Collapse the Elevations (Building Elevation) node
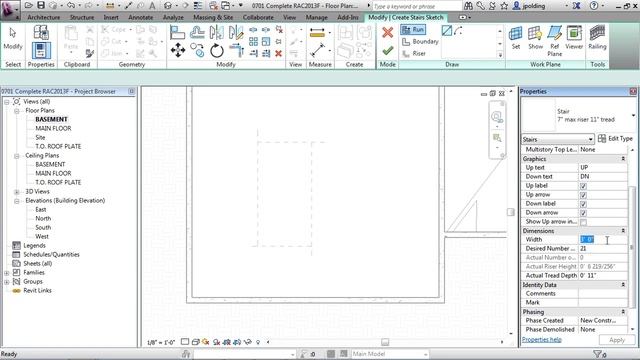640x360 pixels. [17, 200]
